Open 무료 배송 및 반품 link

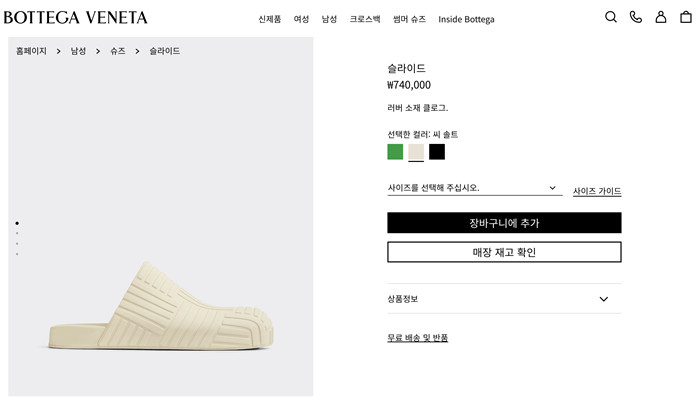click(418, 338)
